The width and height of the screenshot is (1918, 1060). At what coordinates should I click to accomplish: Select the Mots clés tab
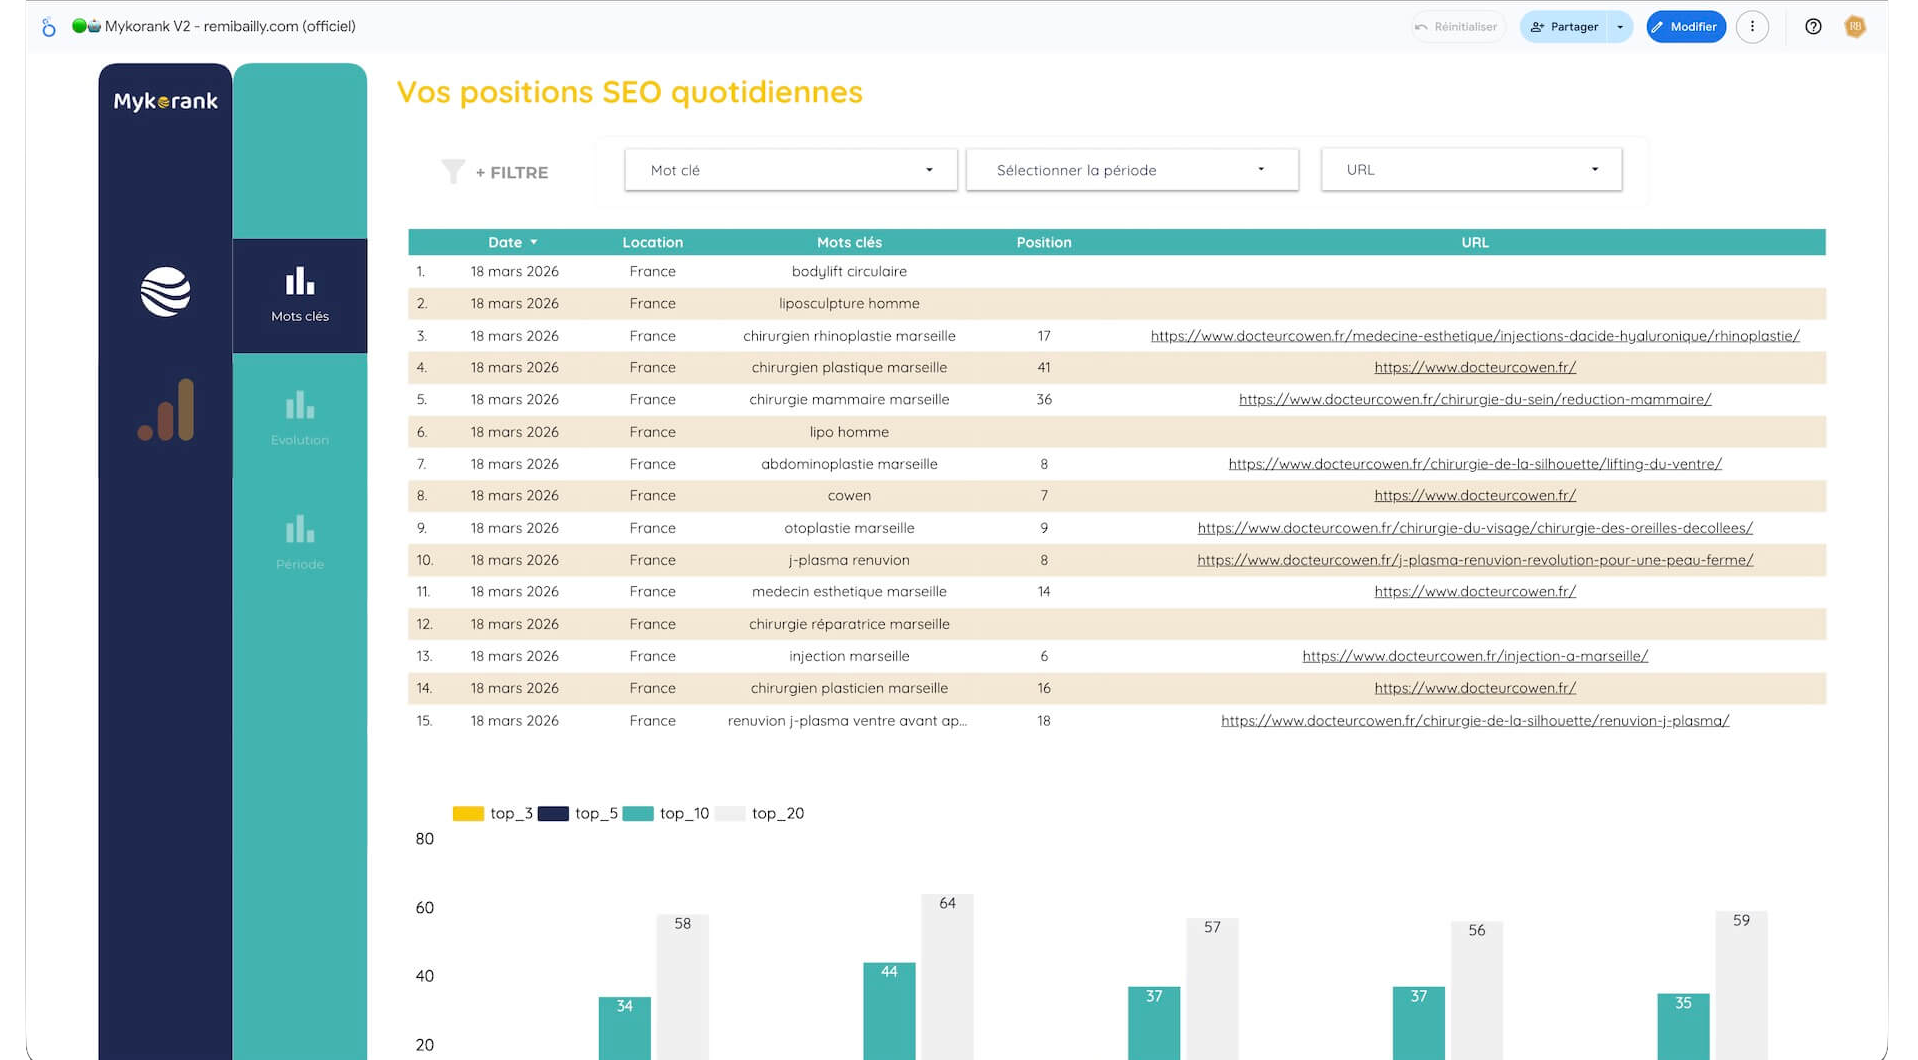click(x=299, y=294)
